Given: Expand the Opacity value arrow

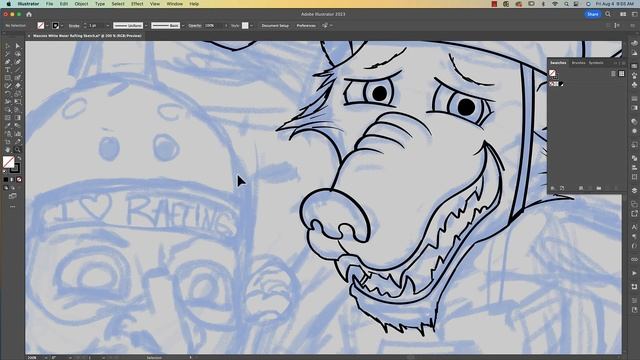Looking at the screenshot, I should [x=226, y=26].
